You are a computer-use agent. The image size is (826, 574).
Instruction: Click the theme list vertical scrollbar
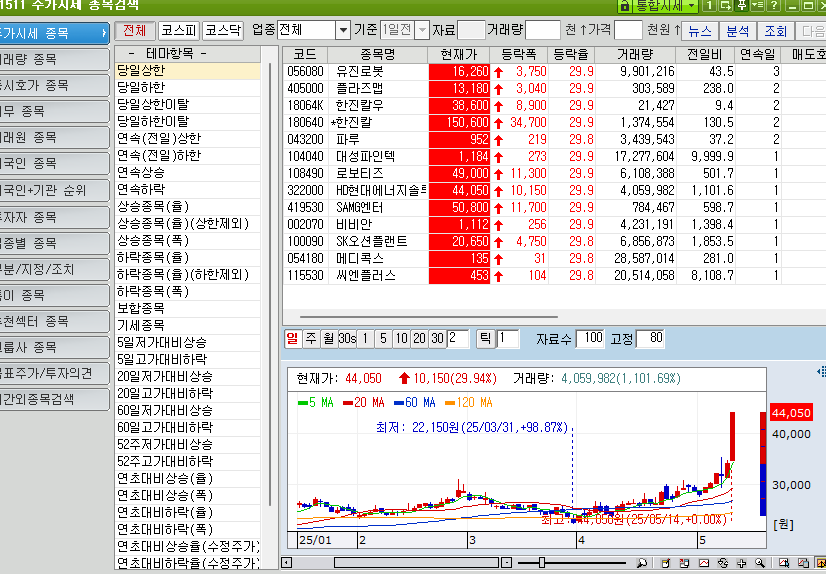270,284
